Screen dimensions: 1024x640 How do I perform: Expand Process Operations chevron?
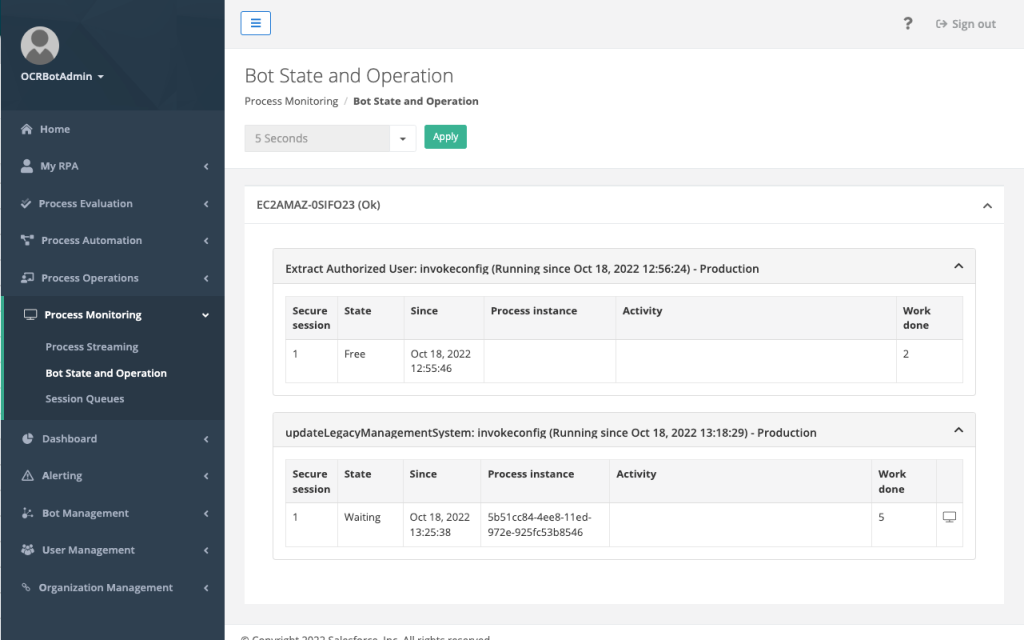point(206,278)
